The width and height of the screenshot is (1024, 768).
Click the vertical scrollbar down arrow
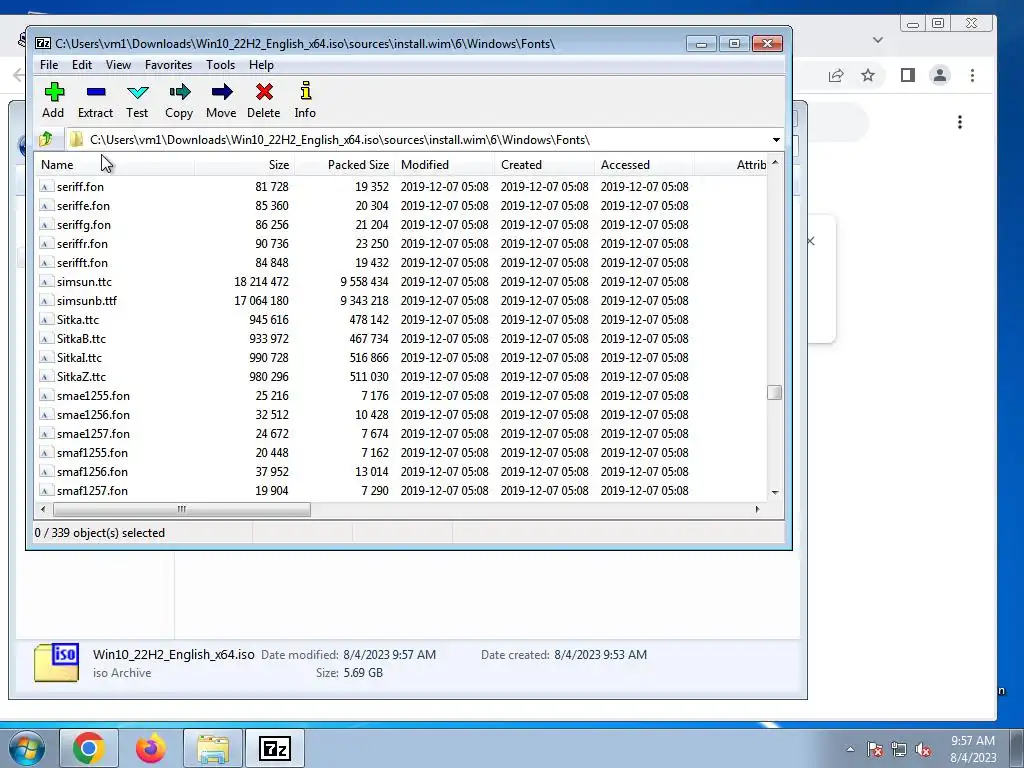(x=775, y=492)
